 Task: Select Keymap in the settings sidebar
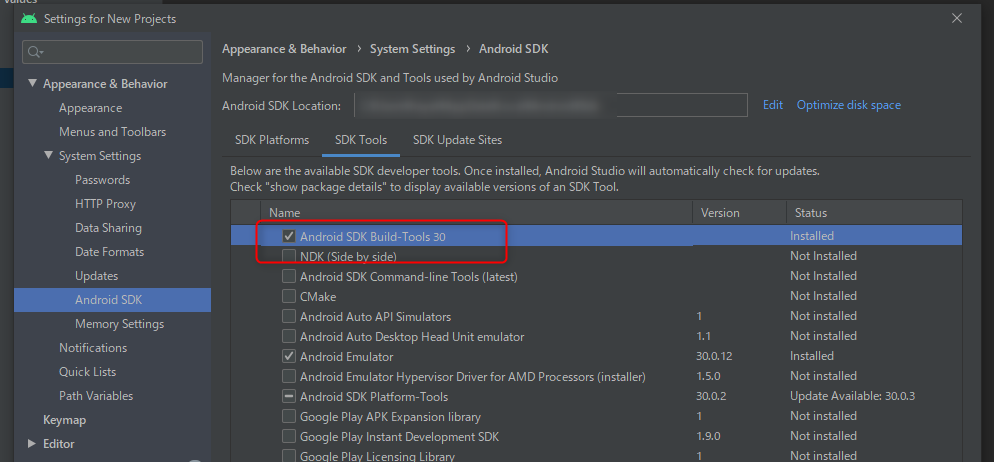click(64, 420)
